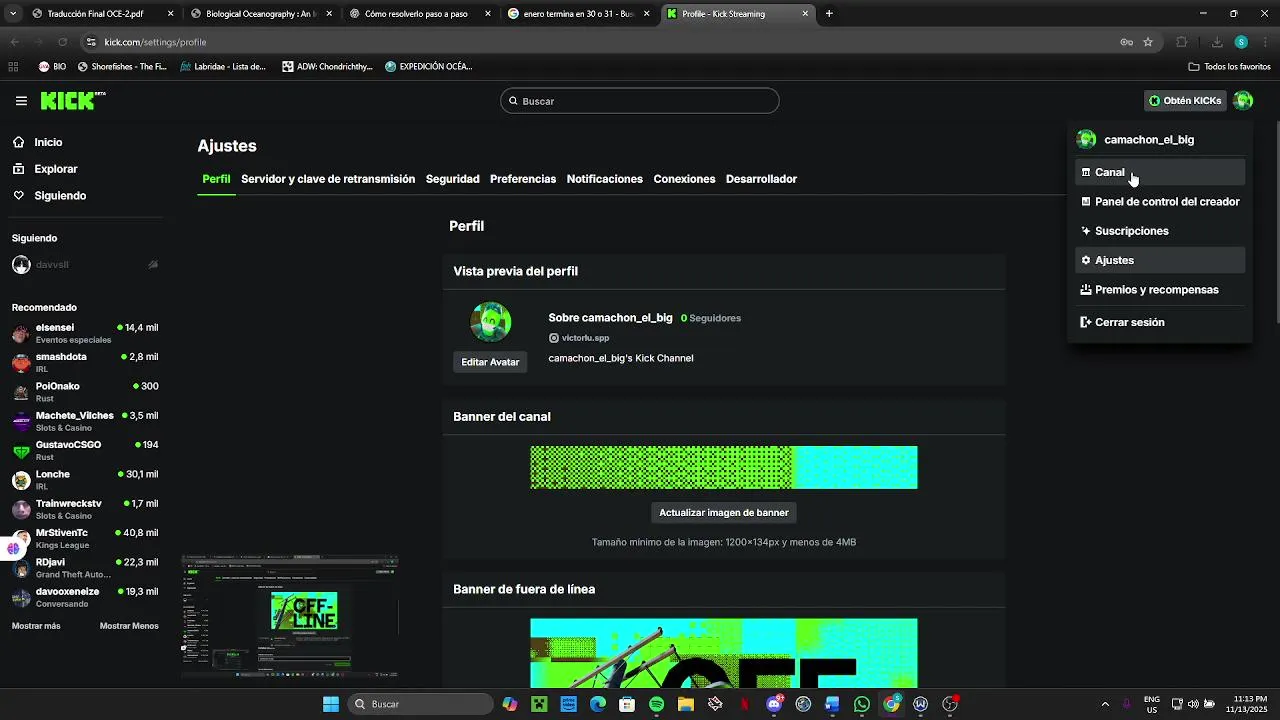Go to the Notificaciones tab
This screenshot has width=1280, height=720.
click(604, 179)
